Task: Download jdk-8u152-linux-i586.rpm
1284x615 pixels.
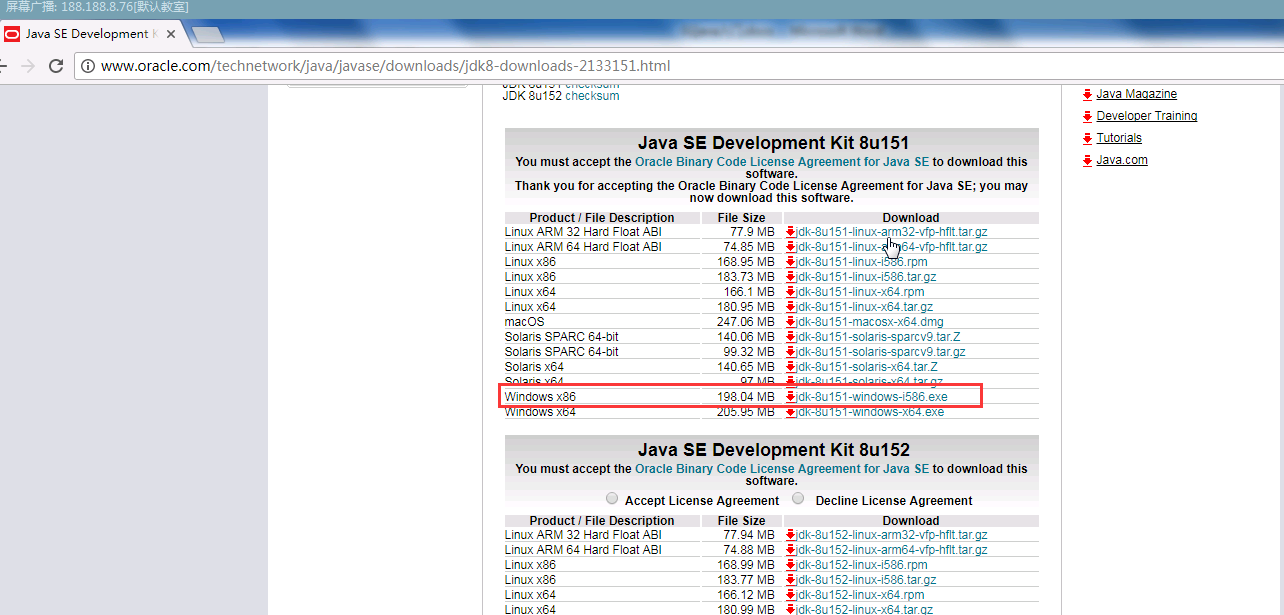Action: coord(862,565)
